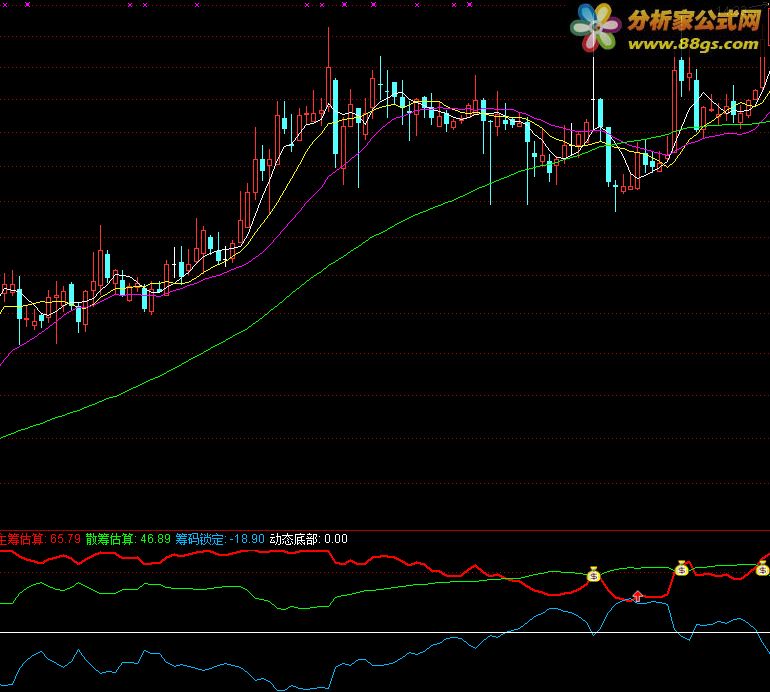The width and height of the screenshot is (770, 692).
Task: Click the red up-arrow buy signal marker
Action: pyautogui.click(x=637, y=596)
